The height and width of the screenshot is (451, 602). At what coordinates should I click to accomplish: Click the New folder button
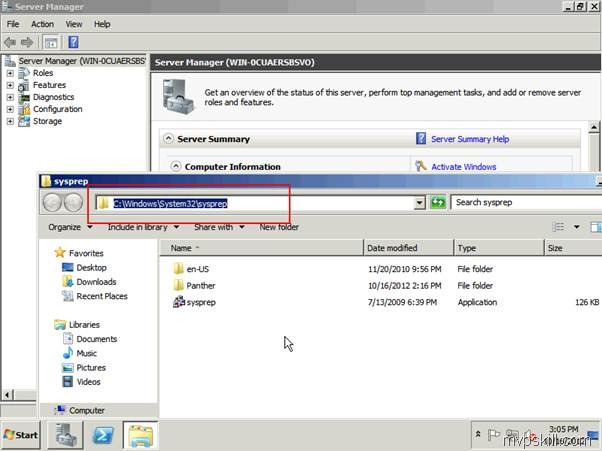(x=279, y=227)
